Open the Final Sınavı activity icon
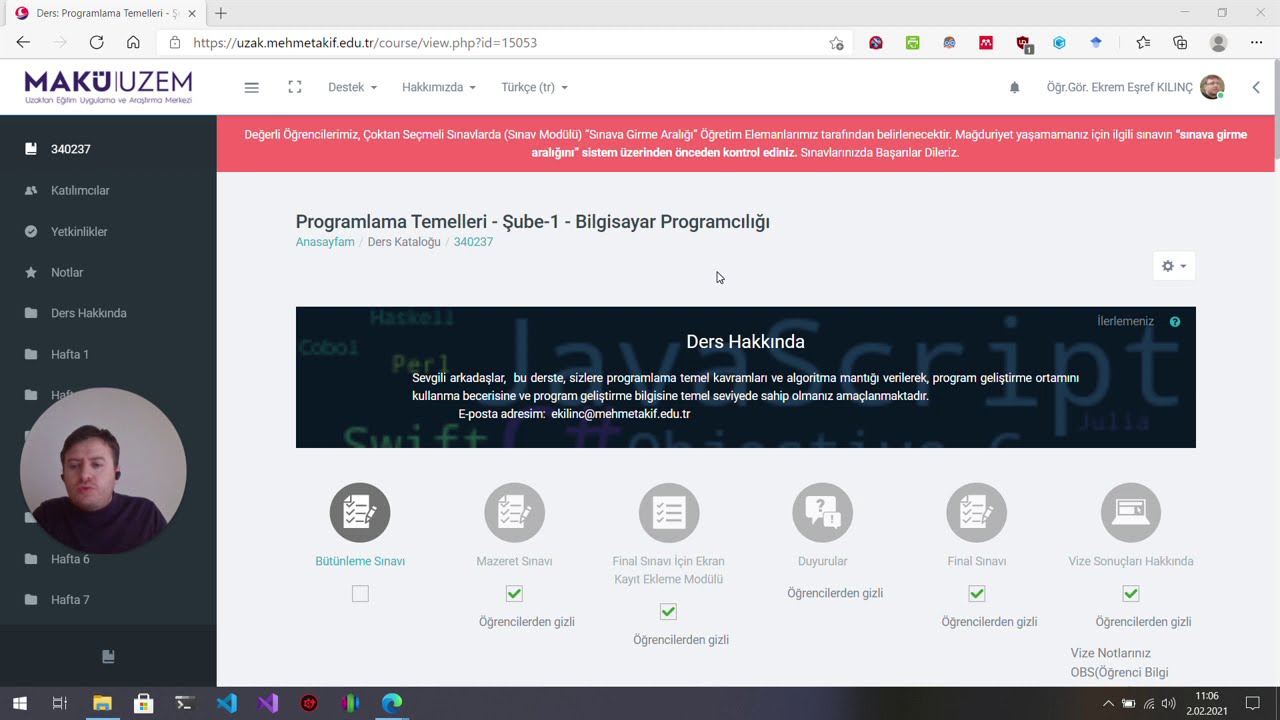This screenshot has width=1280, height=720. point(976,513)
